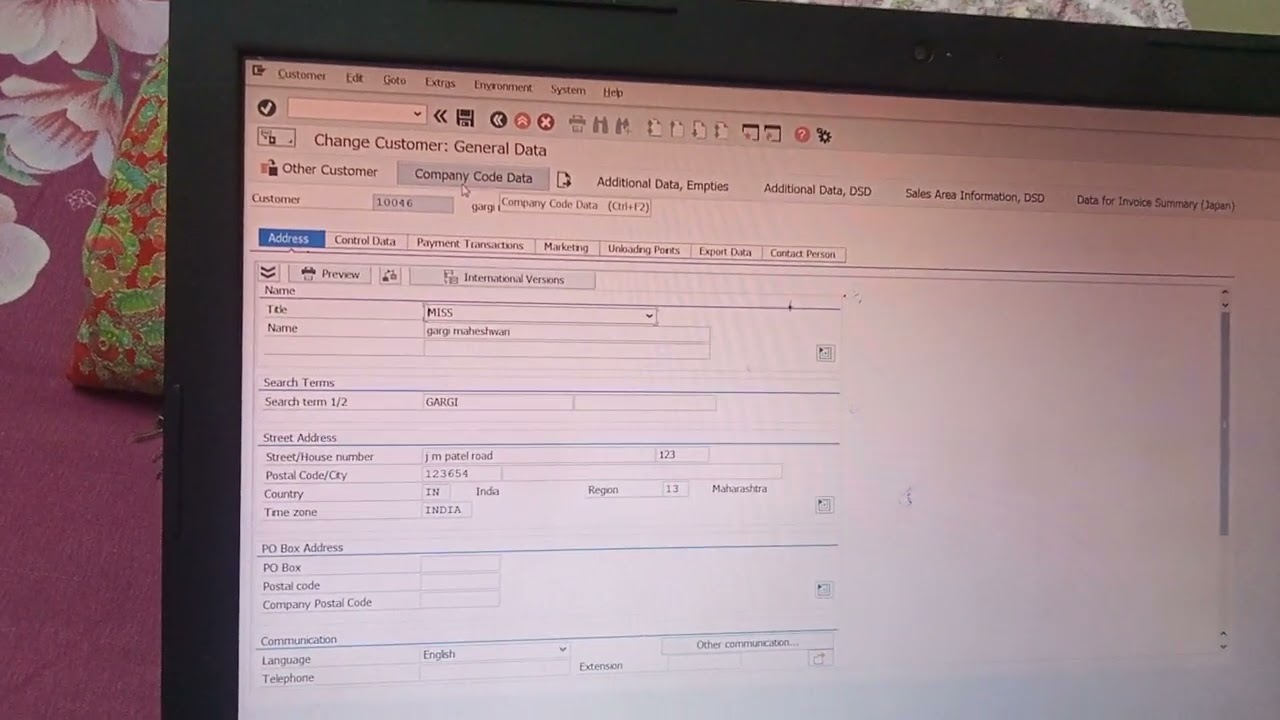Click the International Versions button
This screenshot has height=720, width=1280.
503,278
